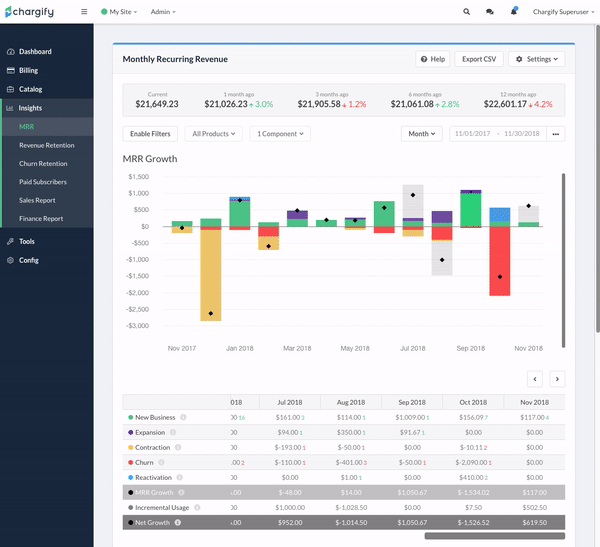Click the info icon beside Net Growth
600x547 pixels.
(x=178, y=523)
